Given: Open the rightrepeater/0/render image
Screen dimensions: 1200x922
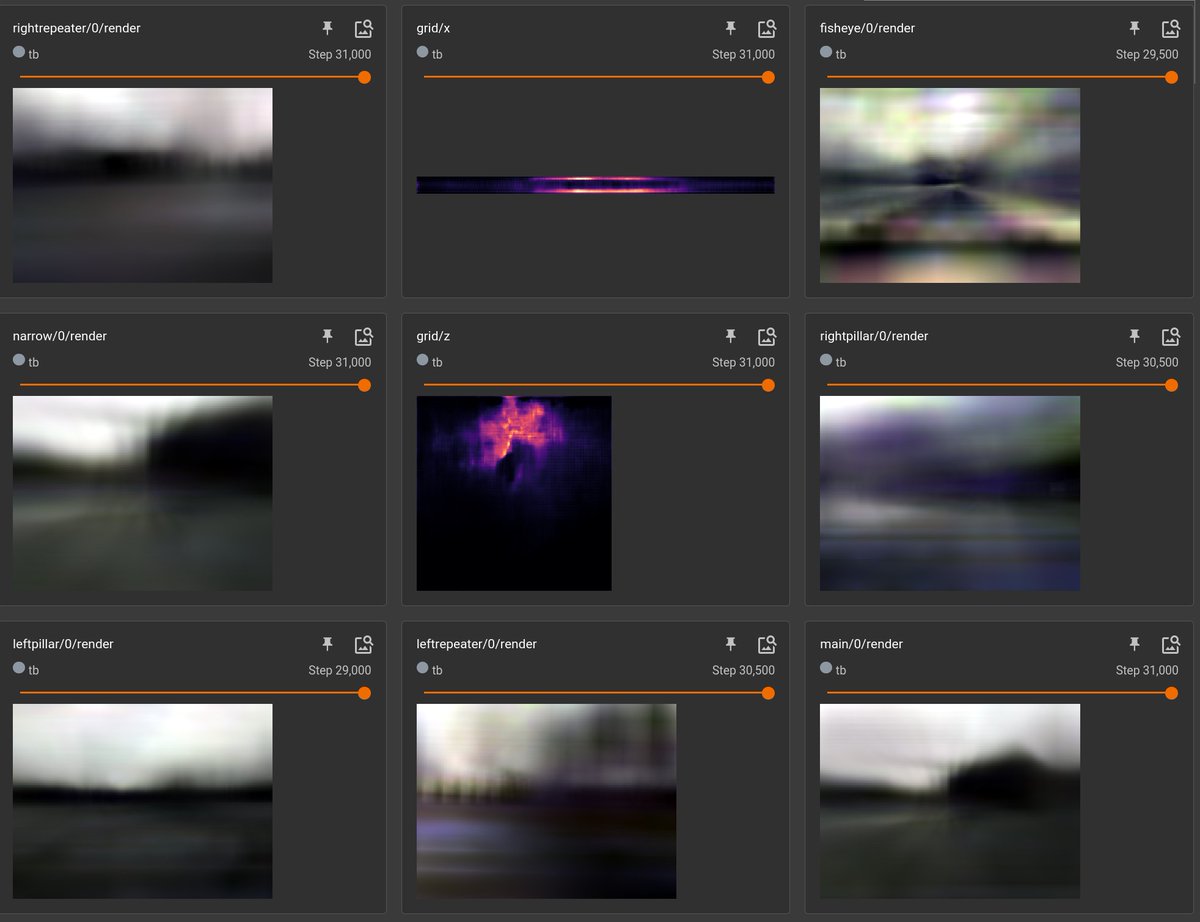Looking at the screenshot, I should [x=142, y=185].
